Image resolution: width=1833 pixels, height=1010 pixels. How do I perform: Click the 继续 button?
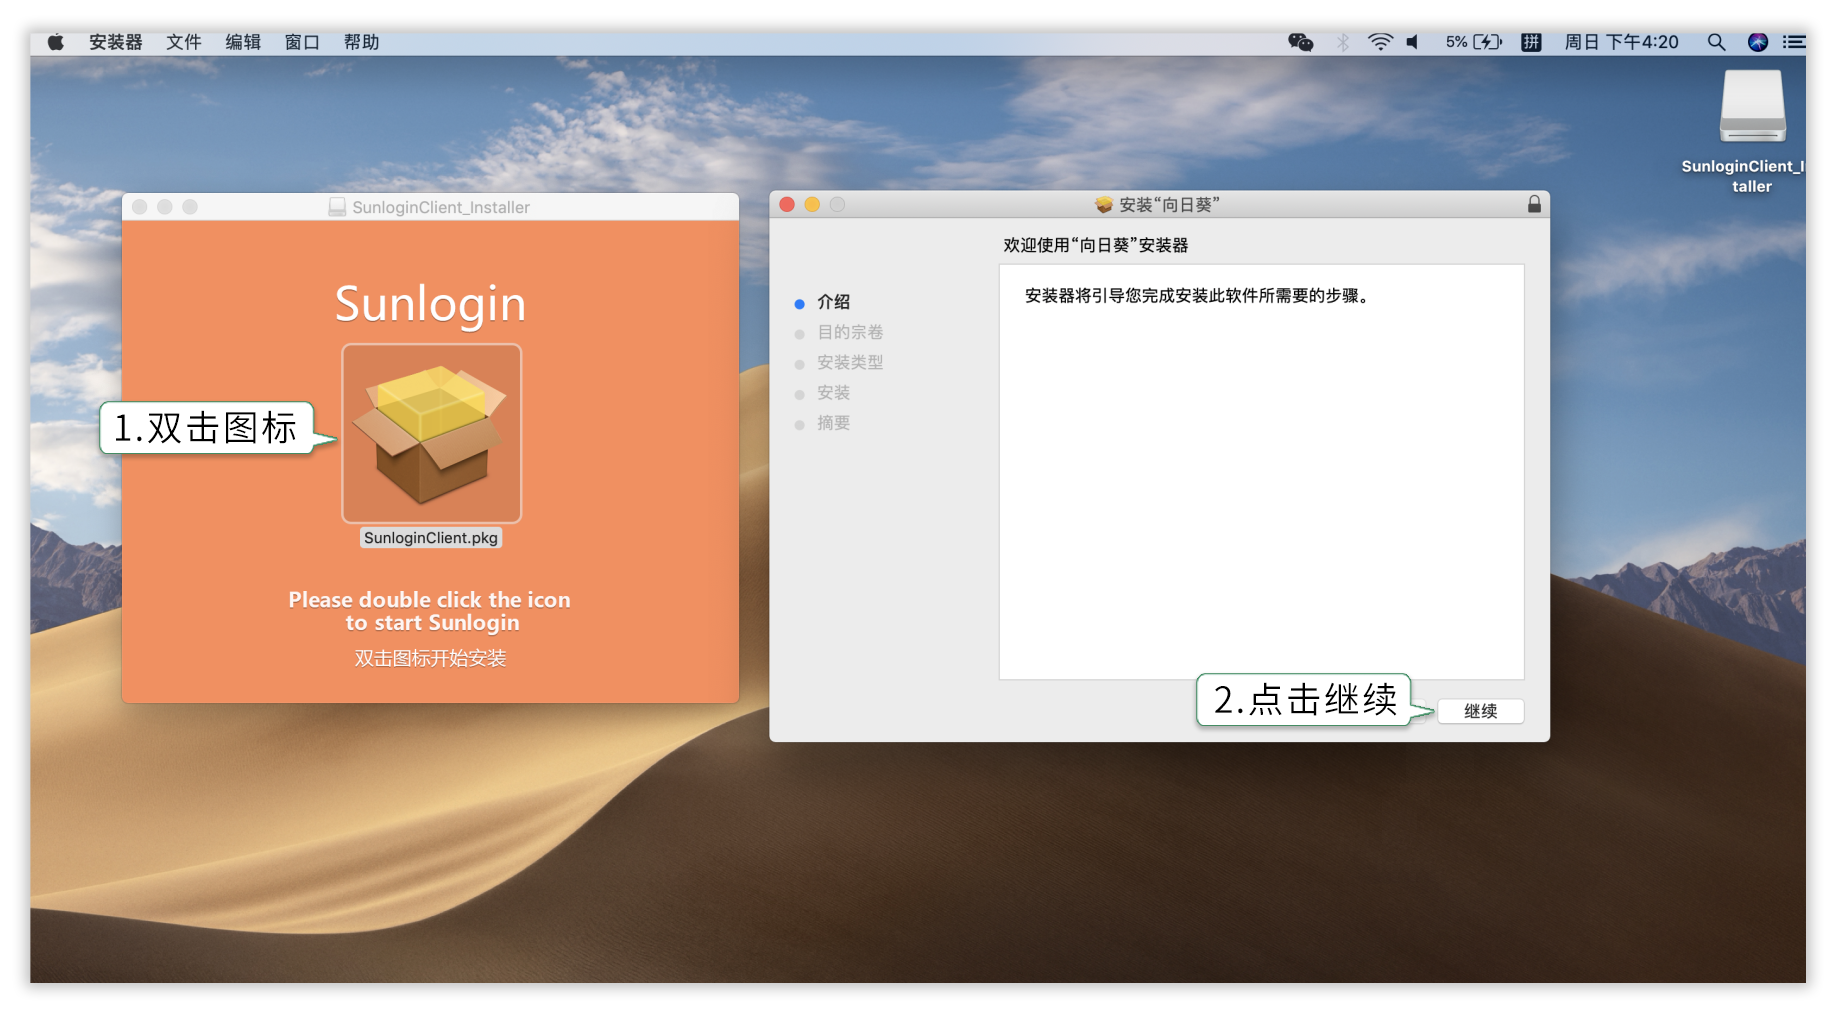point(1480,711)
